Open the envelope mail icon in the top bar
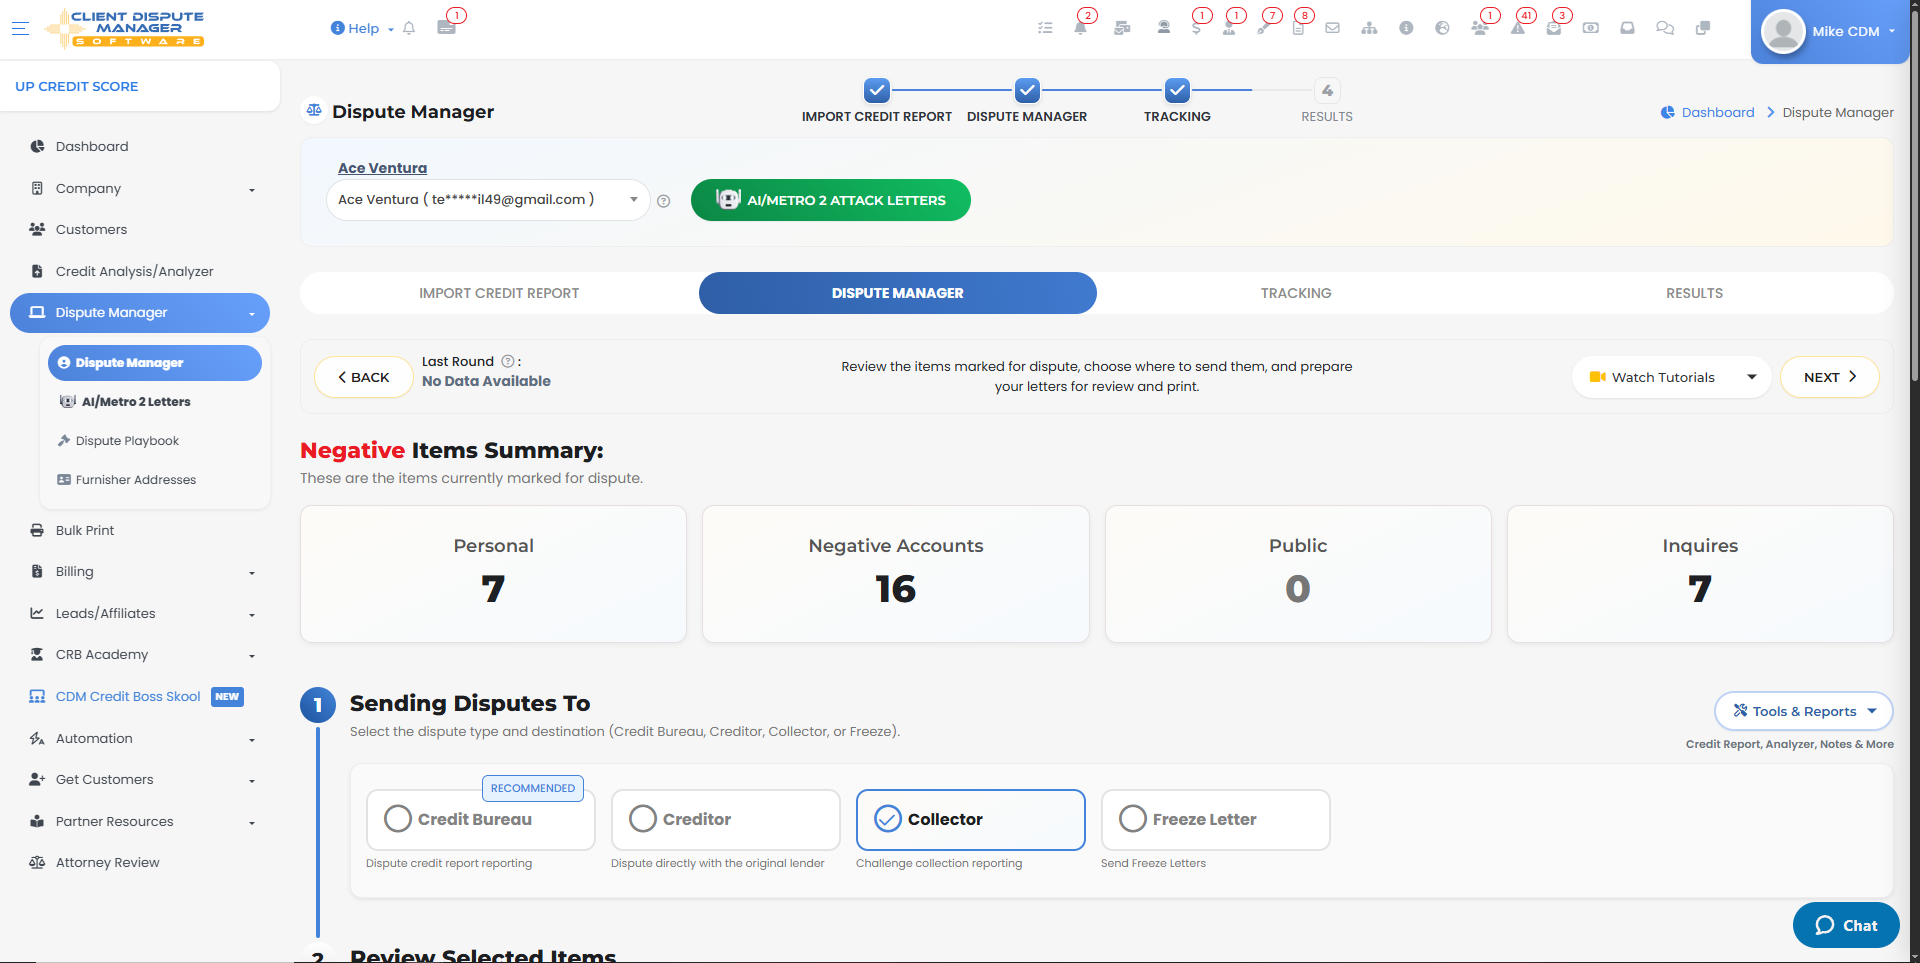Image resolution: width=1920 pixels, height=963 pixels. [1332, 28]
